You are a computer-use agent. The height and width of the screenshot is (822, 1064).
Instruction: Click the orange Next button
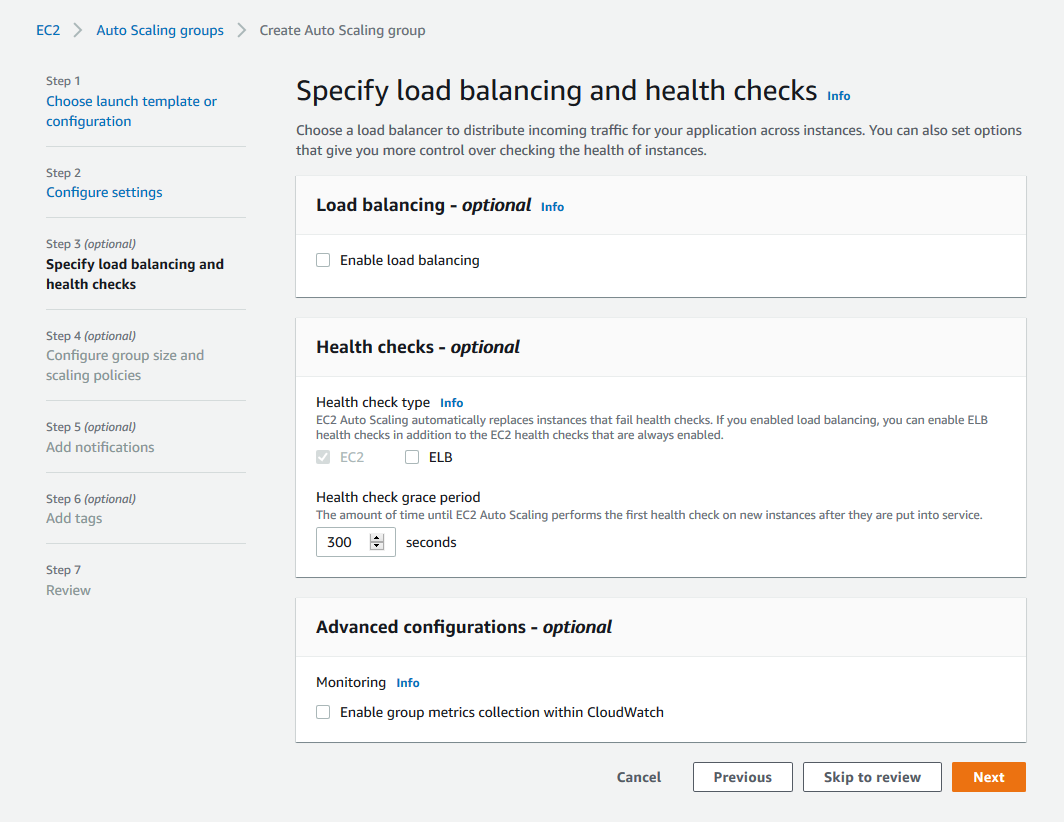click(988, 777)
